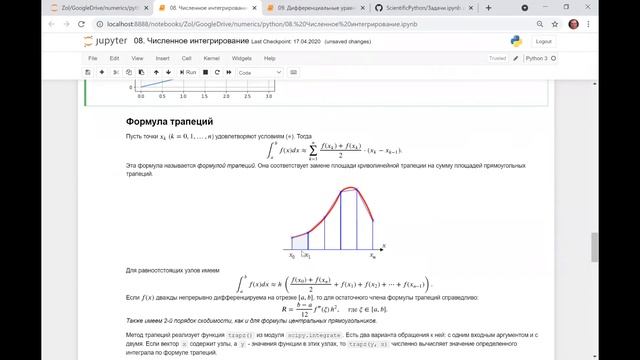
Task: Close the 08. Численное интегрирование tab
Action: [254, 8]
